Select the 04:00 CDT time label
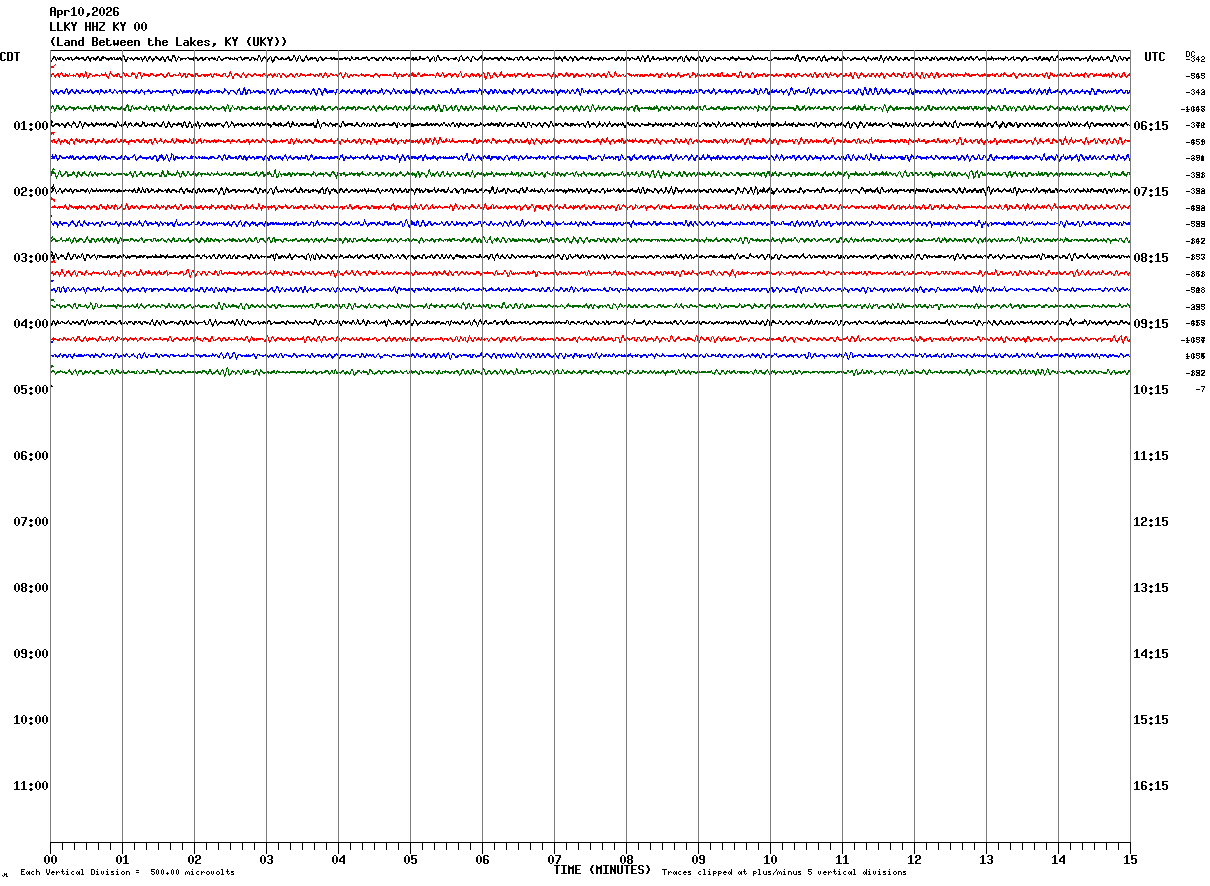The height and width of the screenshot is (886, 1210). coord(31,324)
